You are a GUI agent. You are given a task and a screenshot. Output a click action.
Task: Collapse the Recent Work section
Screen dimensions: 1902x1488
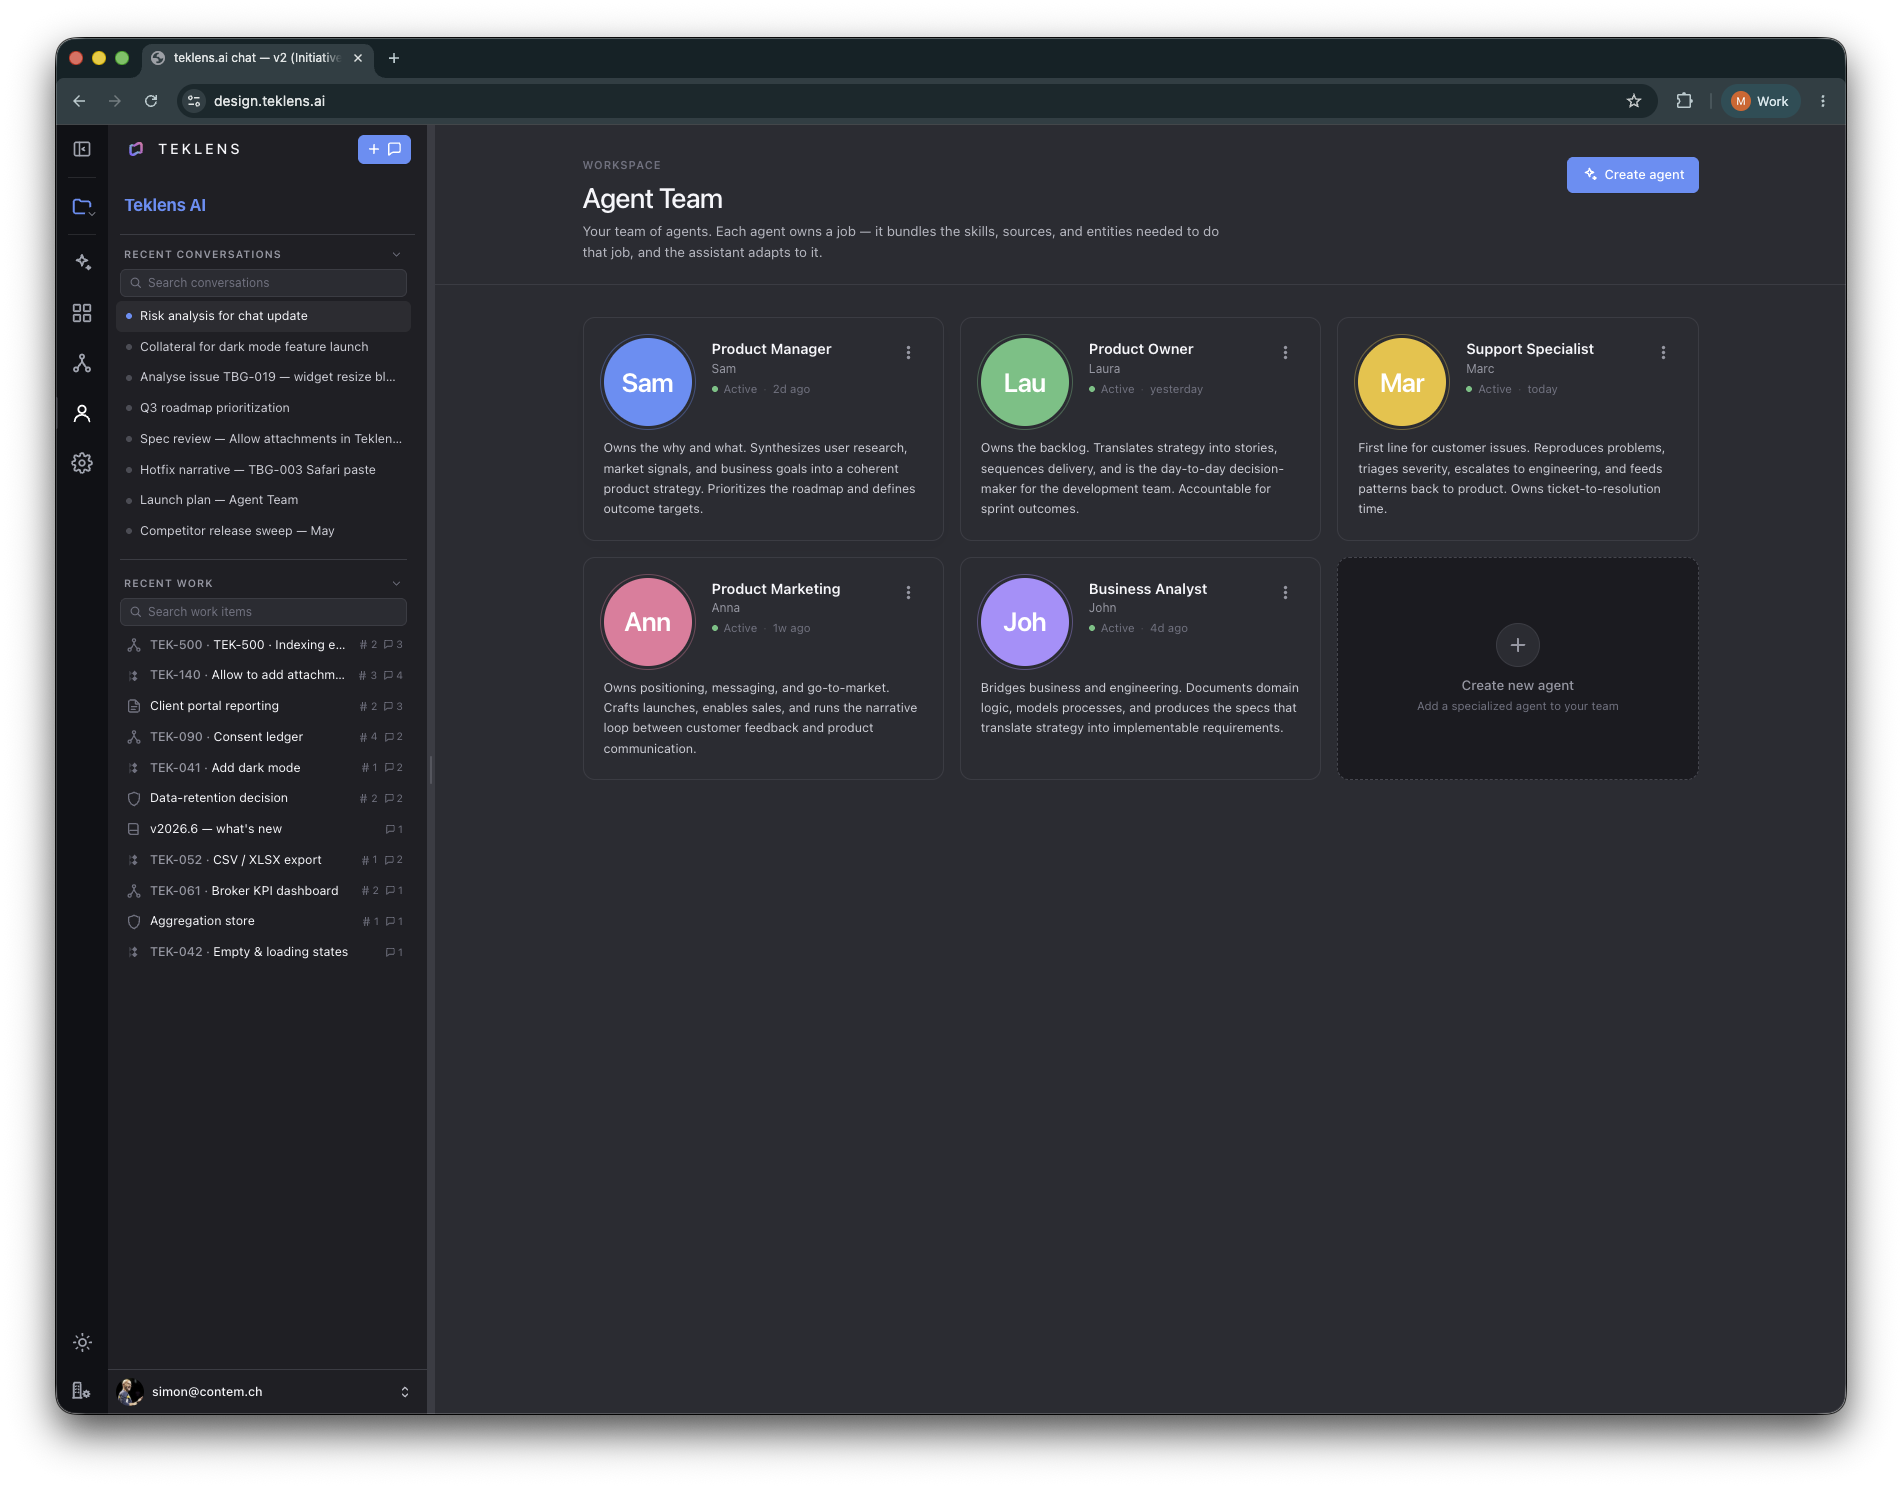coord(396,583)
